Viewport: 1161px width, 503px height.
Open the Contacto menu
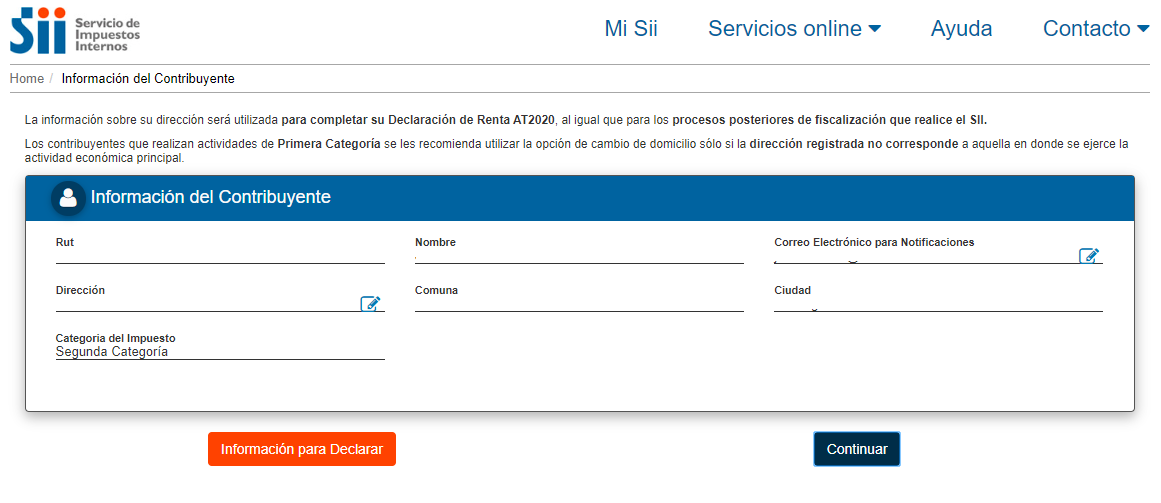[1096, 29]
